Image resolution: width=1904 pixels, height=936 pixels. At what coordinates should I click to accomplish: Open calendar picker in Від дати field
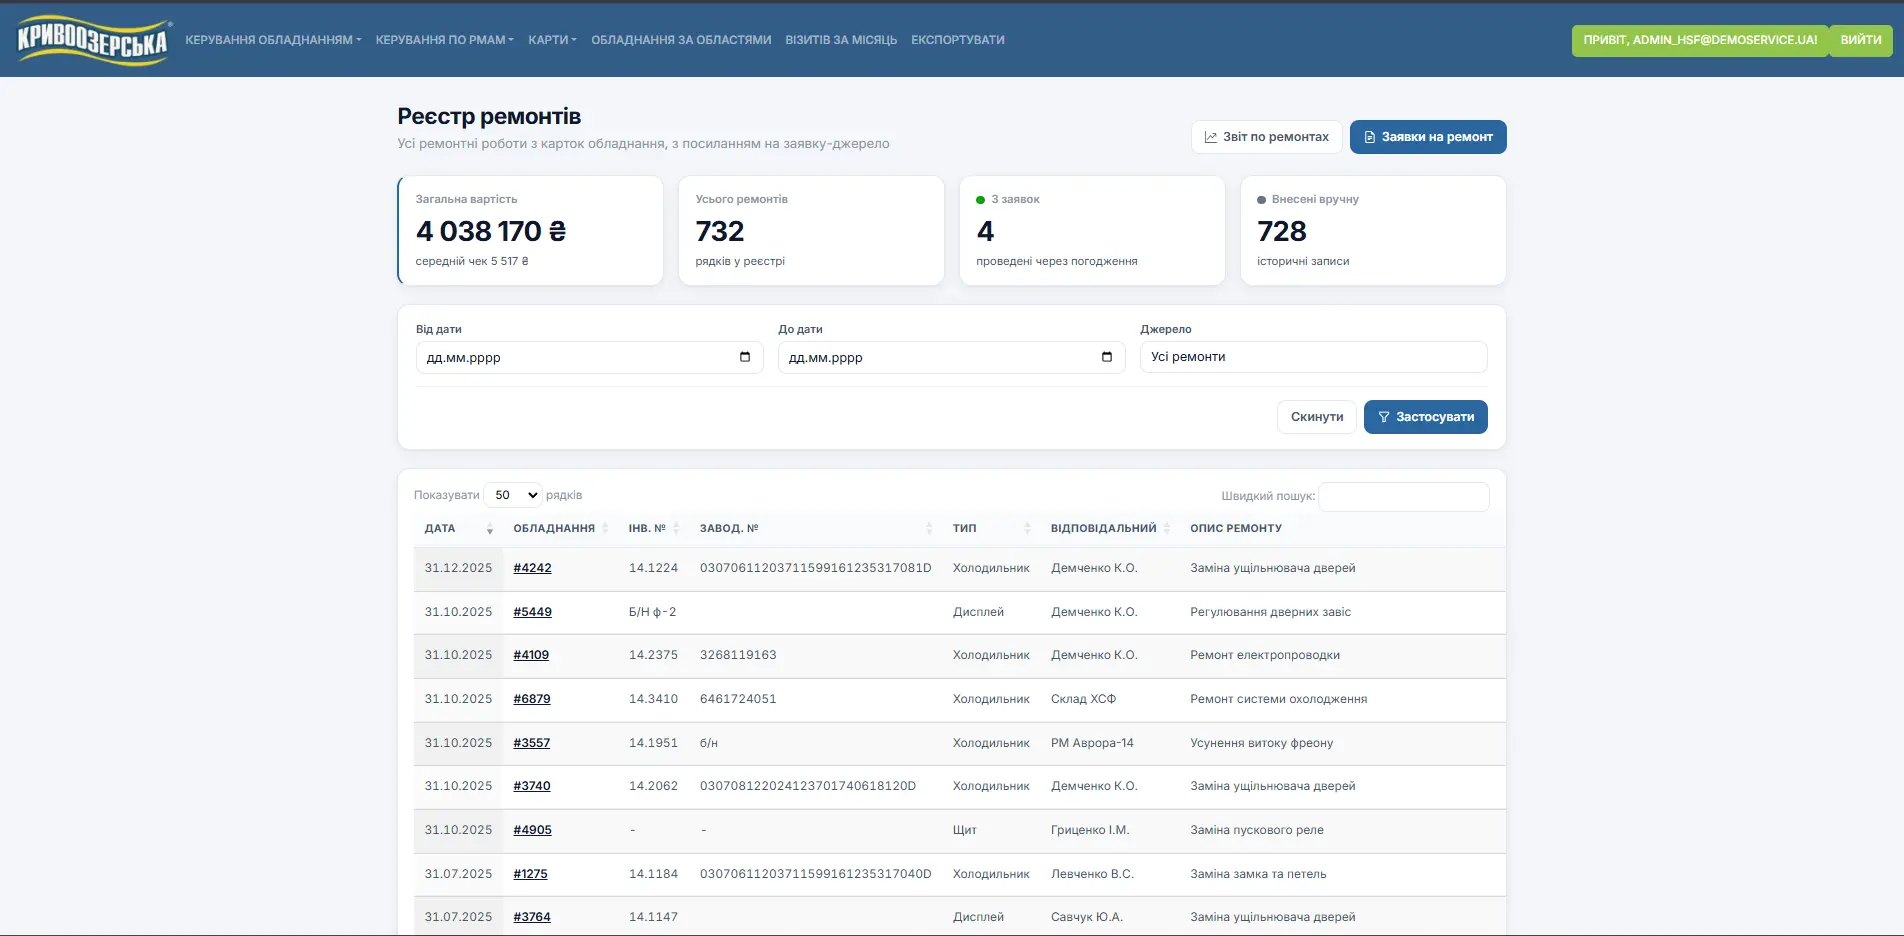pyautogui.click(x=745, y=357)
